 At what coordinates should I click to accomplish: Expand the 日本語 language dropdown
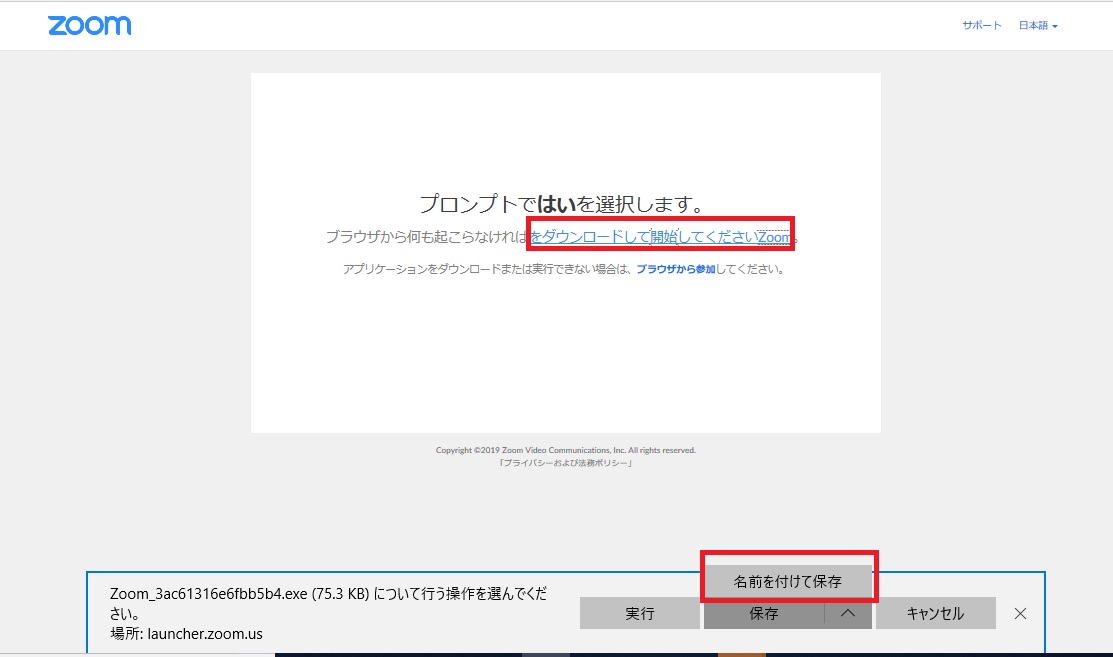[x=1037, y=26]
